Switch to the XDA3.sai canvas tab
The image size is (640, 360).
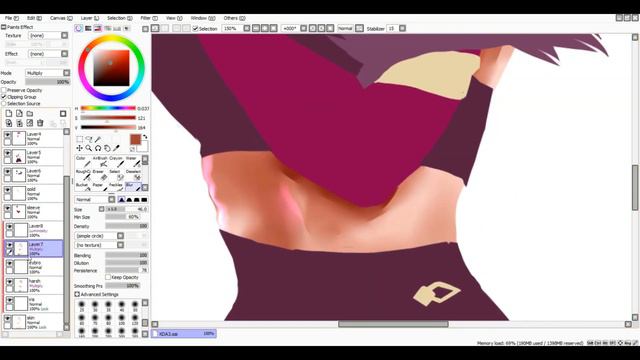click(184, 333)
